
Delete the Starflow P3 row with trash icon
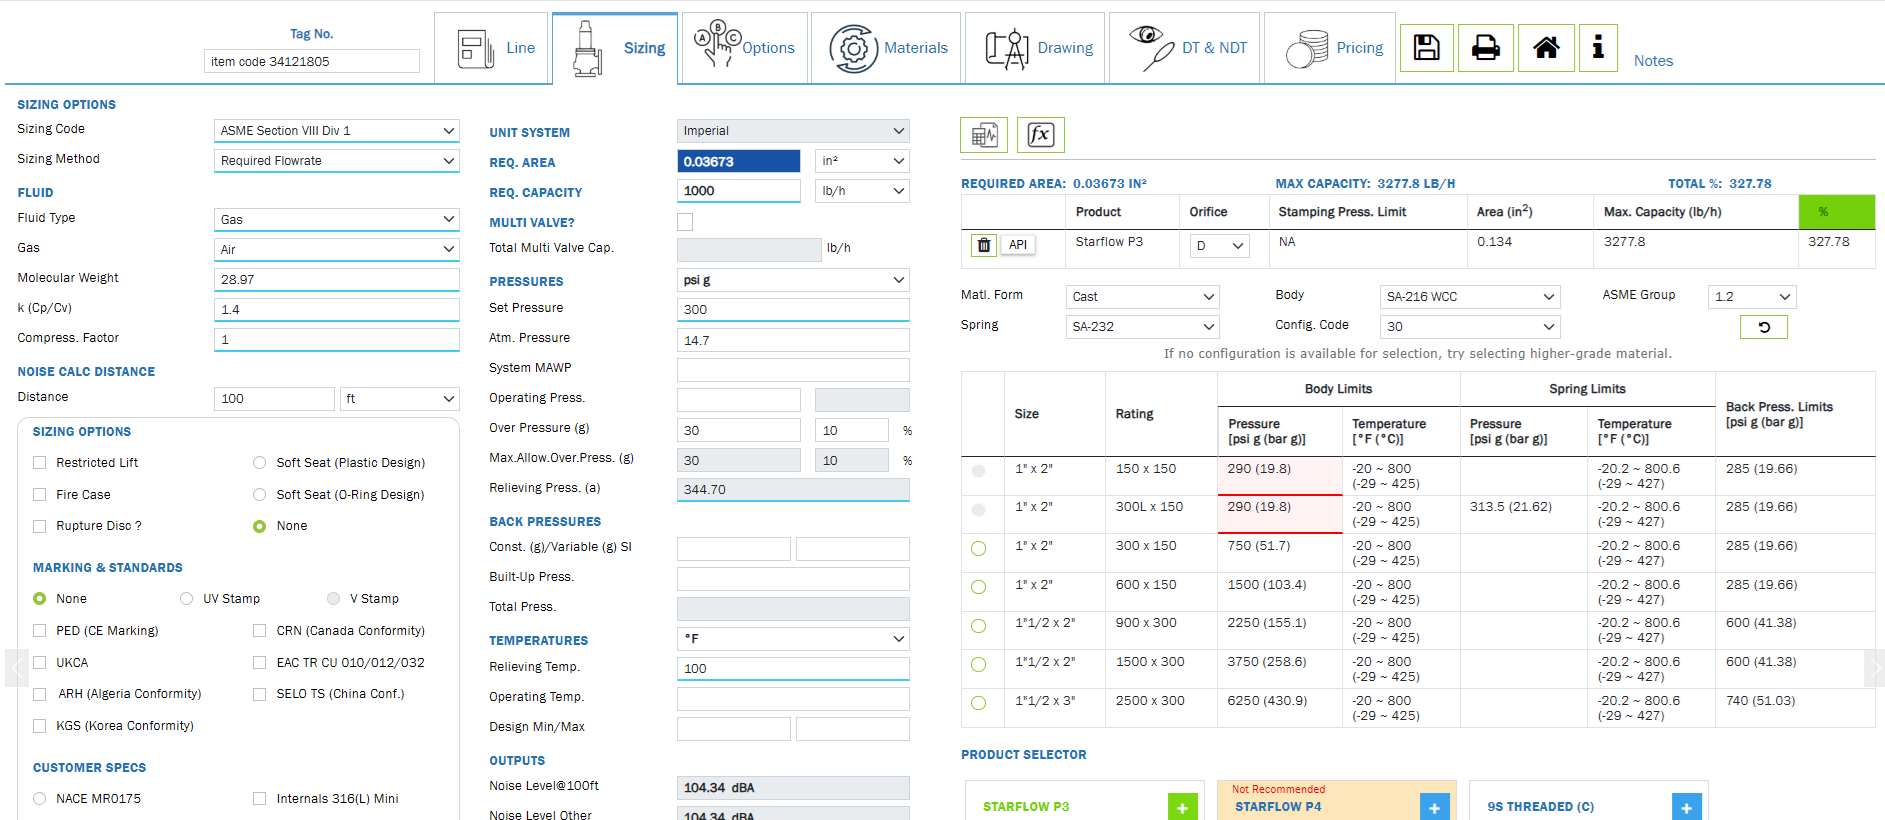point(984,245)
